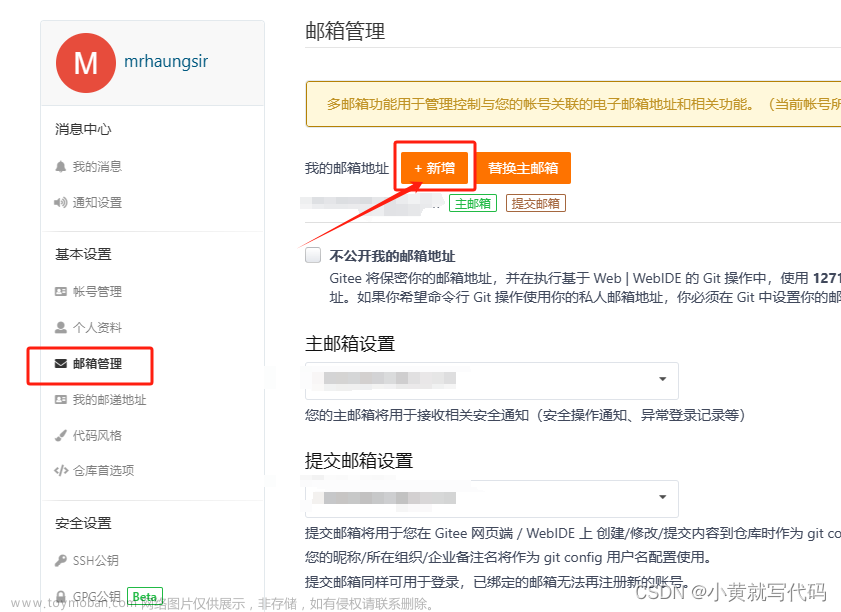The image size is (841, 612).
Task: Open 我的消息 in the sidebar
Action: point(97,167)
